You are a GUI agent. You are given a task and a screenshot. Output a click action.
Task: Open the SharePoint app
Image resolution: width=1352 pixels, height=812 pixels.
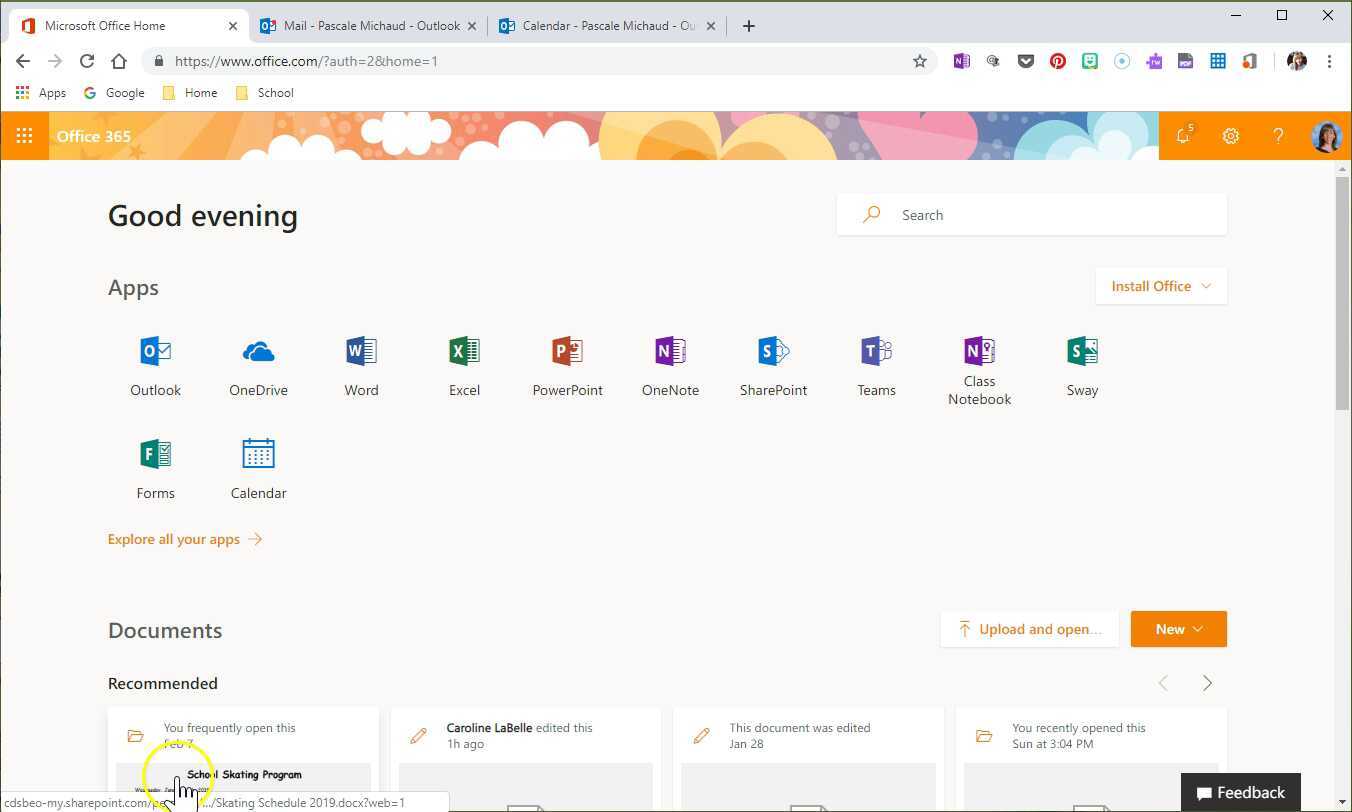pos(773,367)
